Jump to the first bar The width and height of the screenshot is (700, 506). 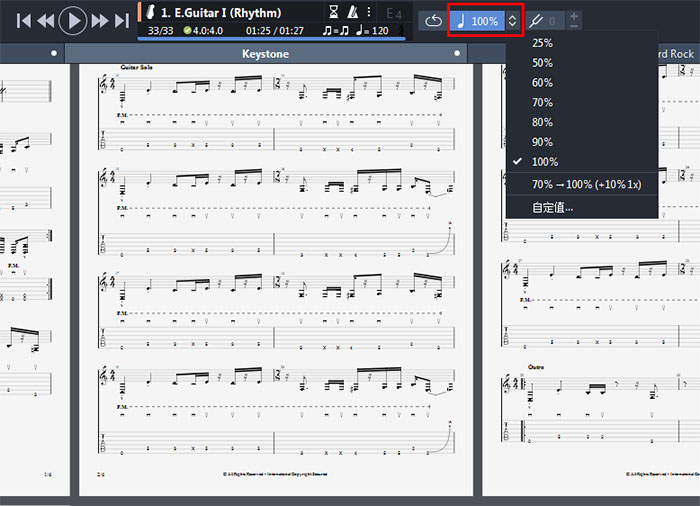pyautogui.click(x=24, y=20)
